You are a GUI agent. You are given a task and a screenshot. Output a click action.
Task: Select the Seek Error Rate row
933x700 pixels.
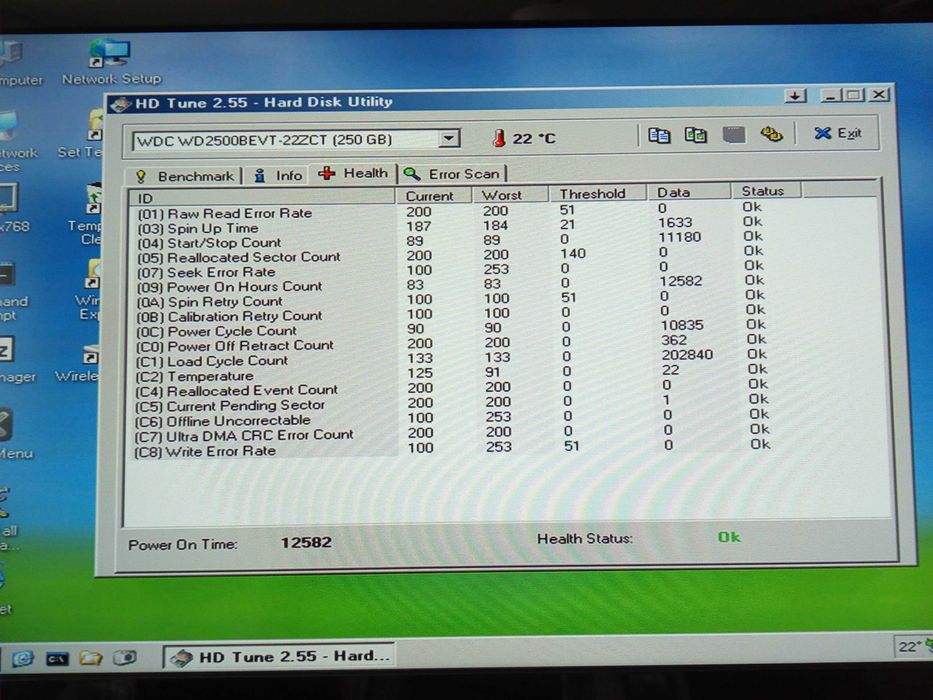coord(452,271)
